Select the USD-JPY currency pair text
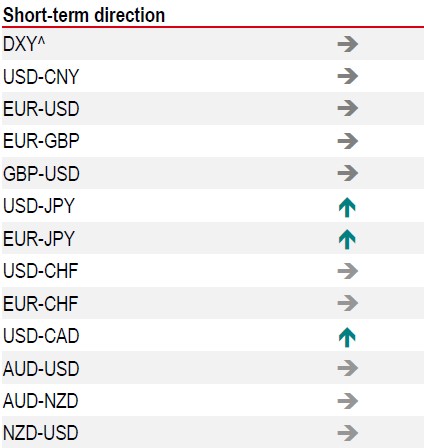Viewport: 424px width, 448px height. click(x=39, y=206)
